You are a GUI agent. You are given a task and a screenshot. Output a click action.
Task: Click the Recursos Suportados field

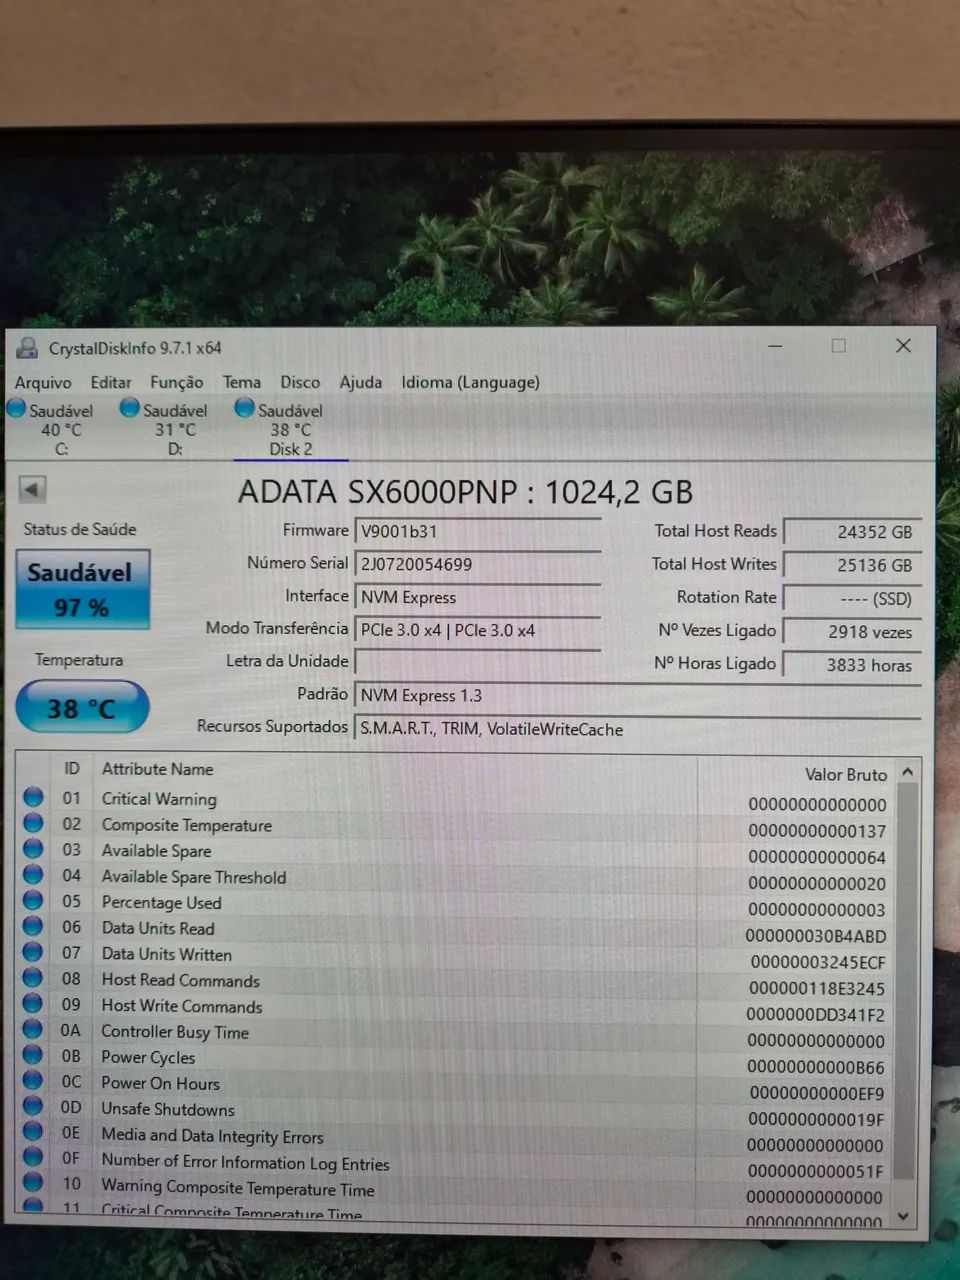pos(637,729)
